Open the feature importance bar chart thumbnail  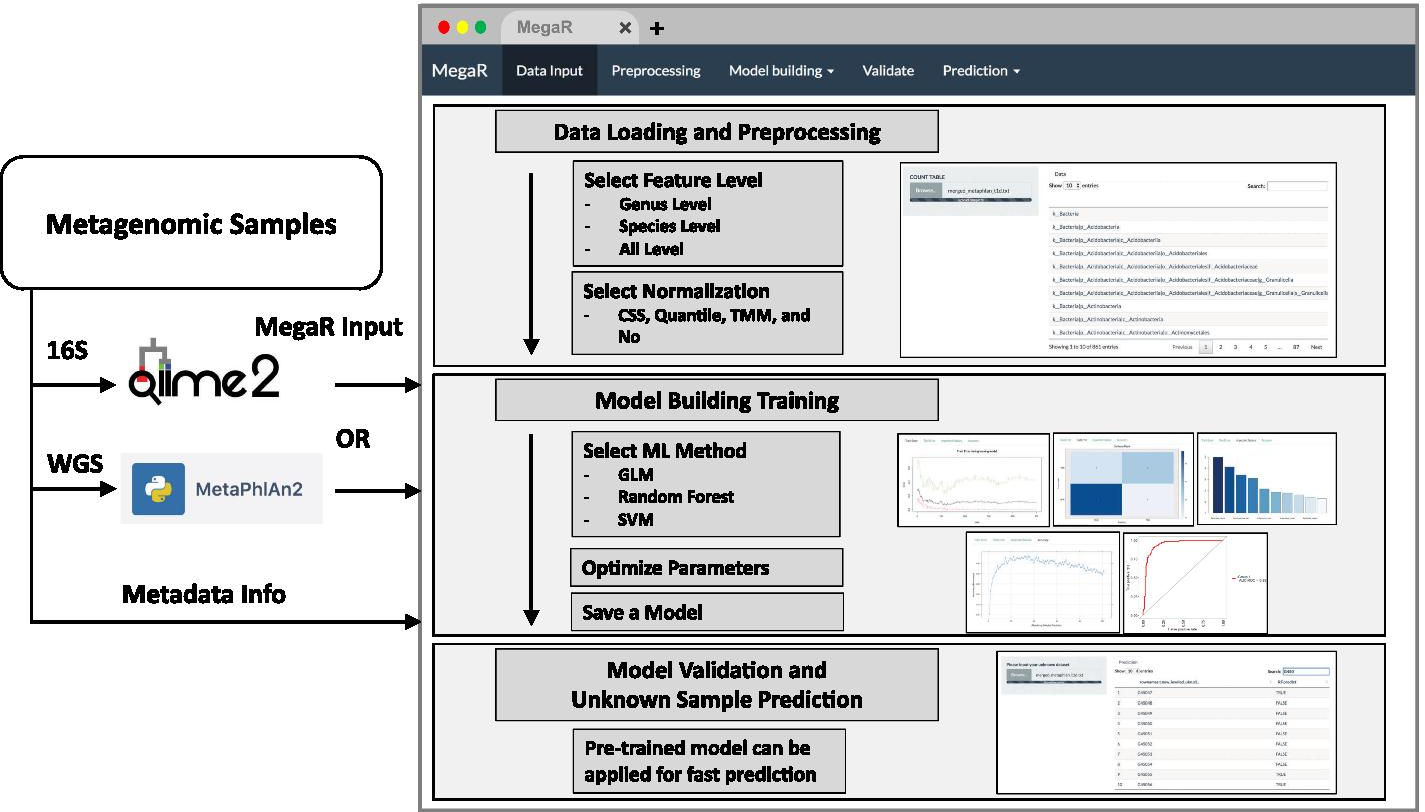pyautogui.click(x=1266, y=478)
